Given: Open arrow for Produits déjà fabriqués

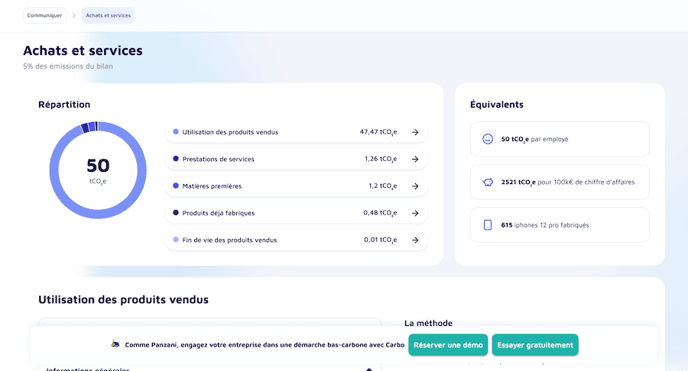Looking at the screenshot, I should 415,213.
